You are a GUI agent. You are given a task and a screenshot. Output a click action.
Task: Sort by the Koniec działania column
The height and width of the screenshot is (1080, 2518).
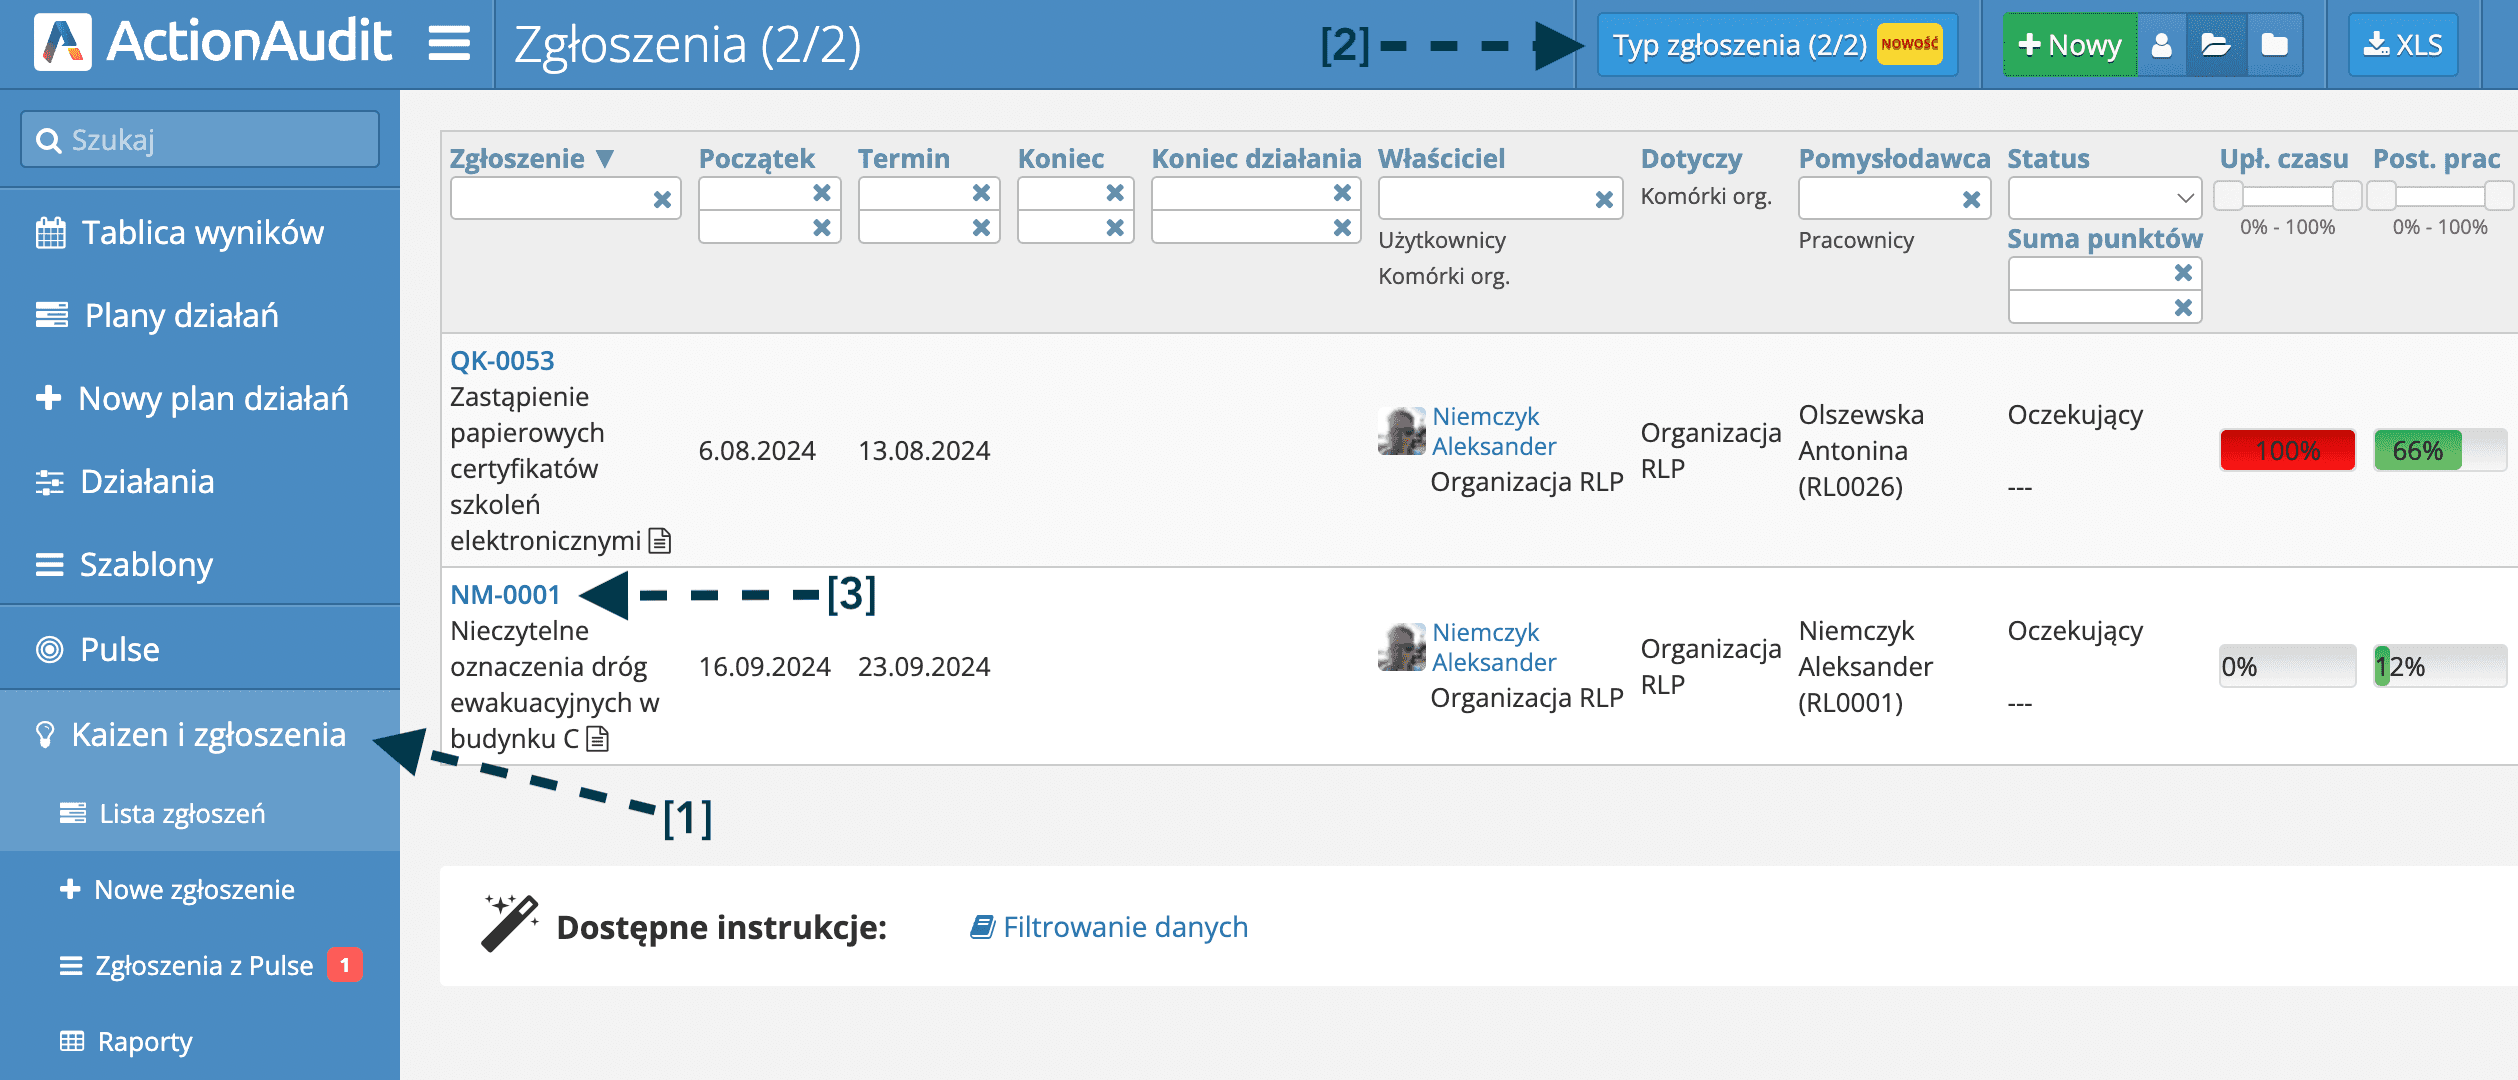[1255, 158]
